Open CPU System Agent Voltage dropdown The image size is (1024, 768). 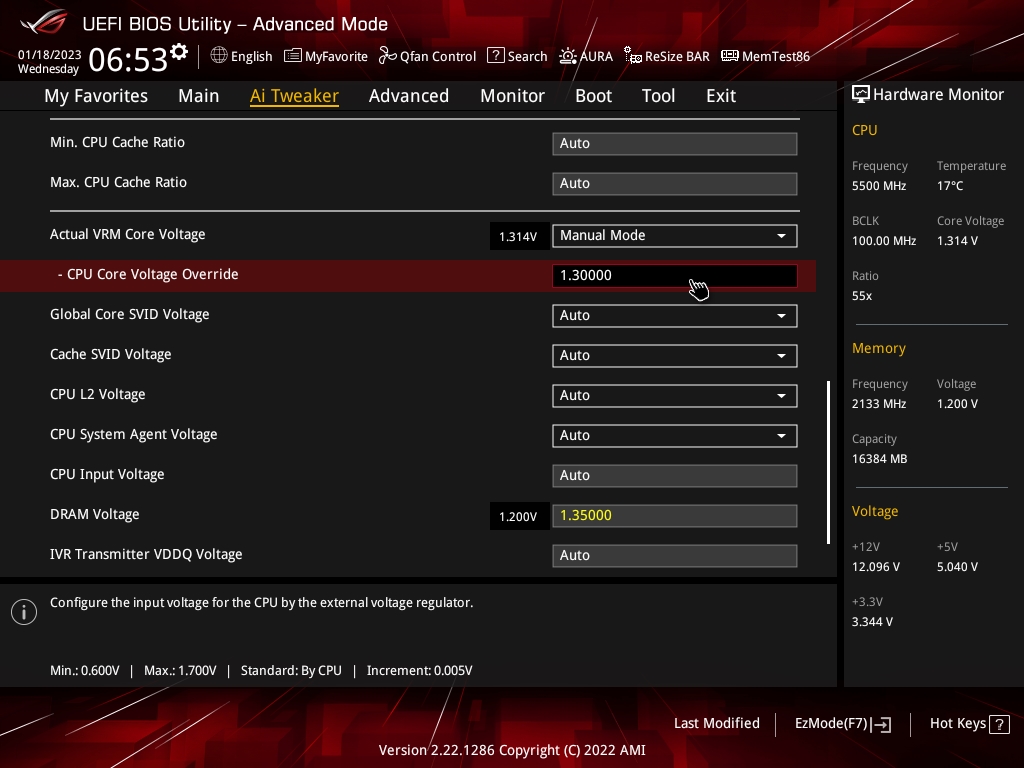coord(675,436)
